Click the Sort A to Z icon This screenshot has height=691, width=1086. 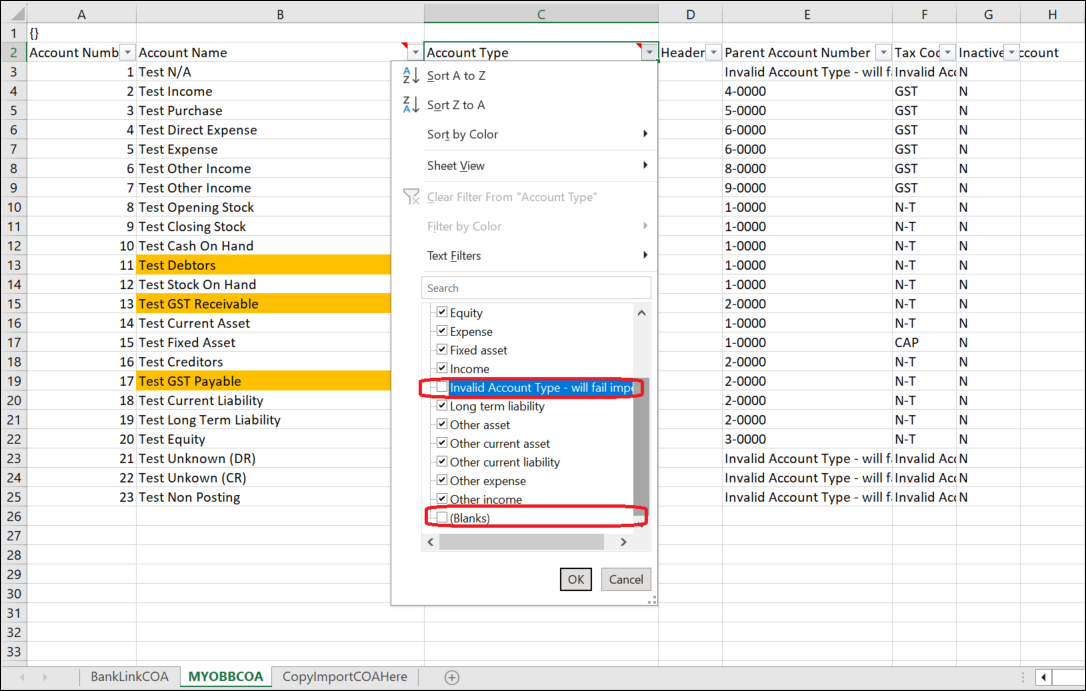(410, 76)
